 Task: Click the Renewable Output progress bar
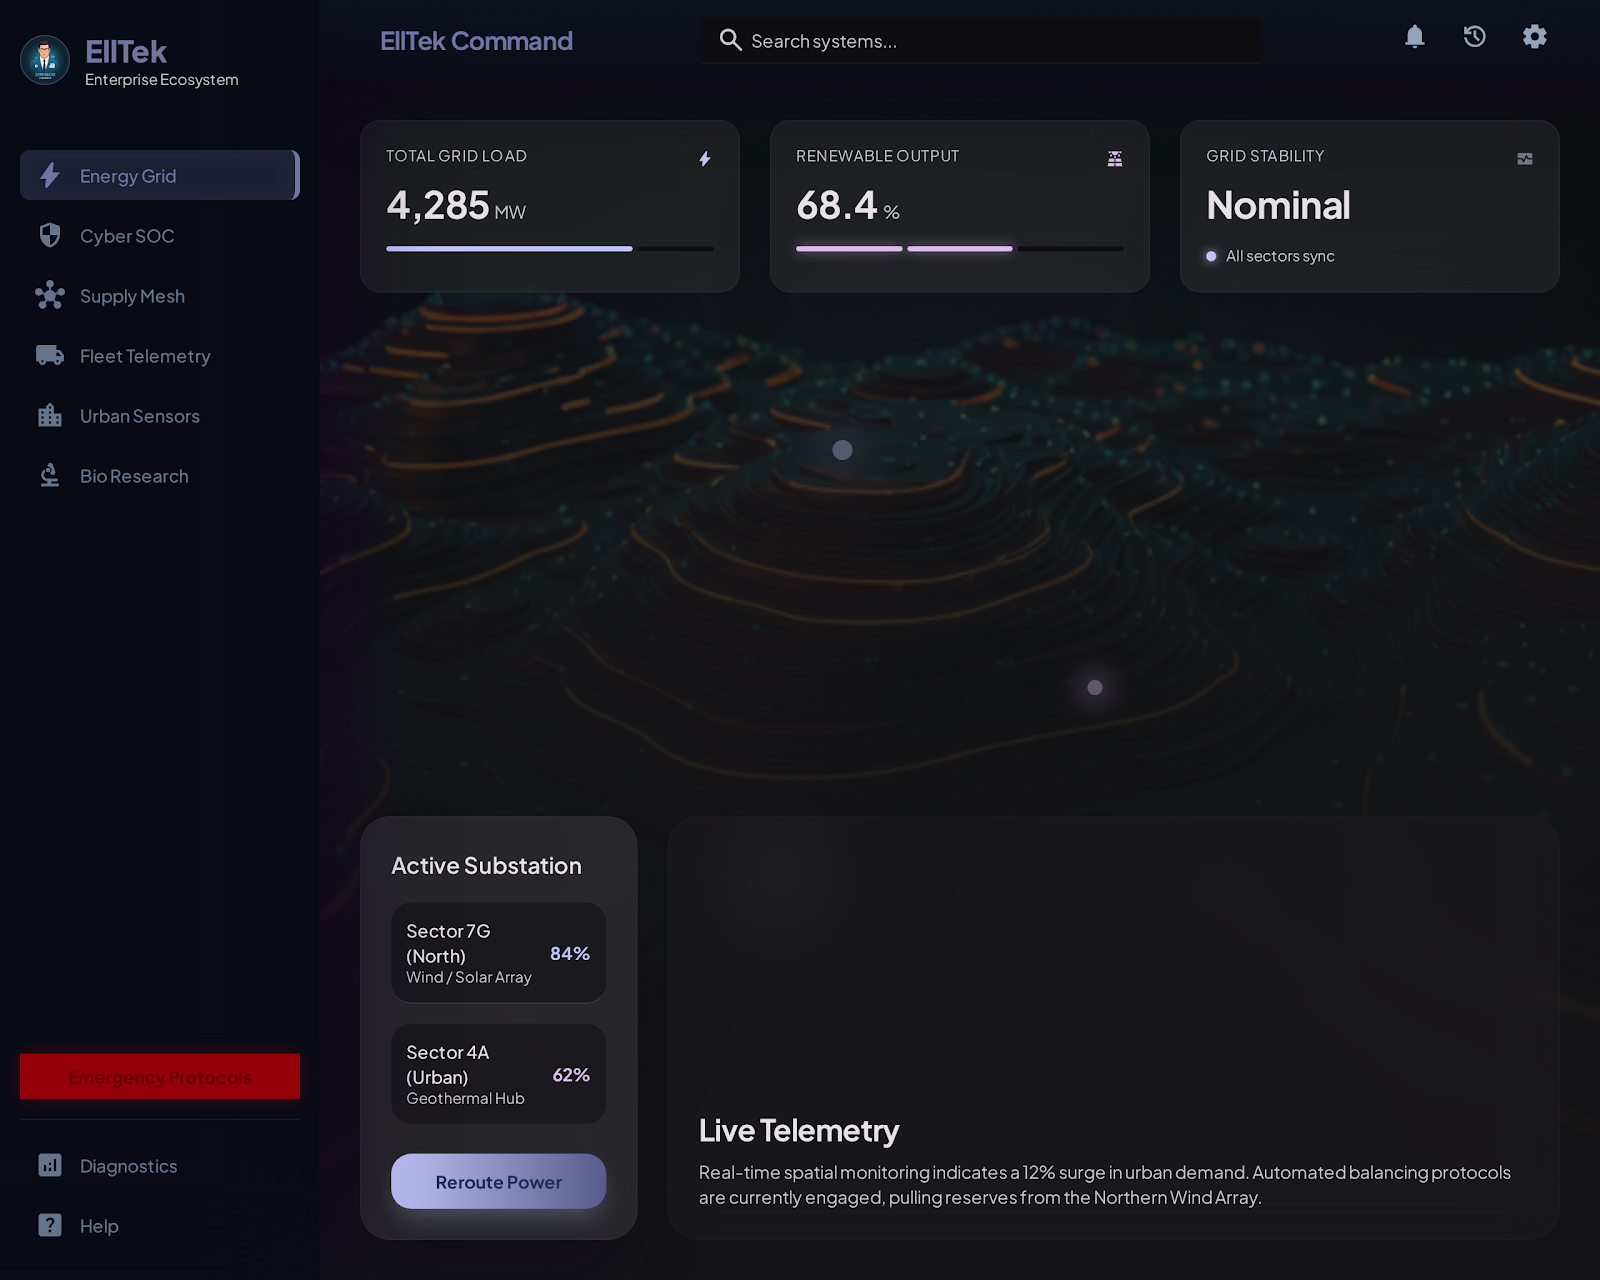[959, 248]
